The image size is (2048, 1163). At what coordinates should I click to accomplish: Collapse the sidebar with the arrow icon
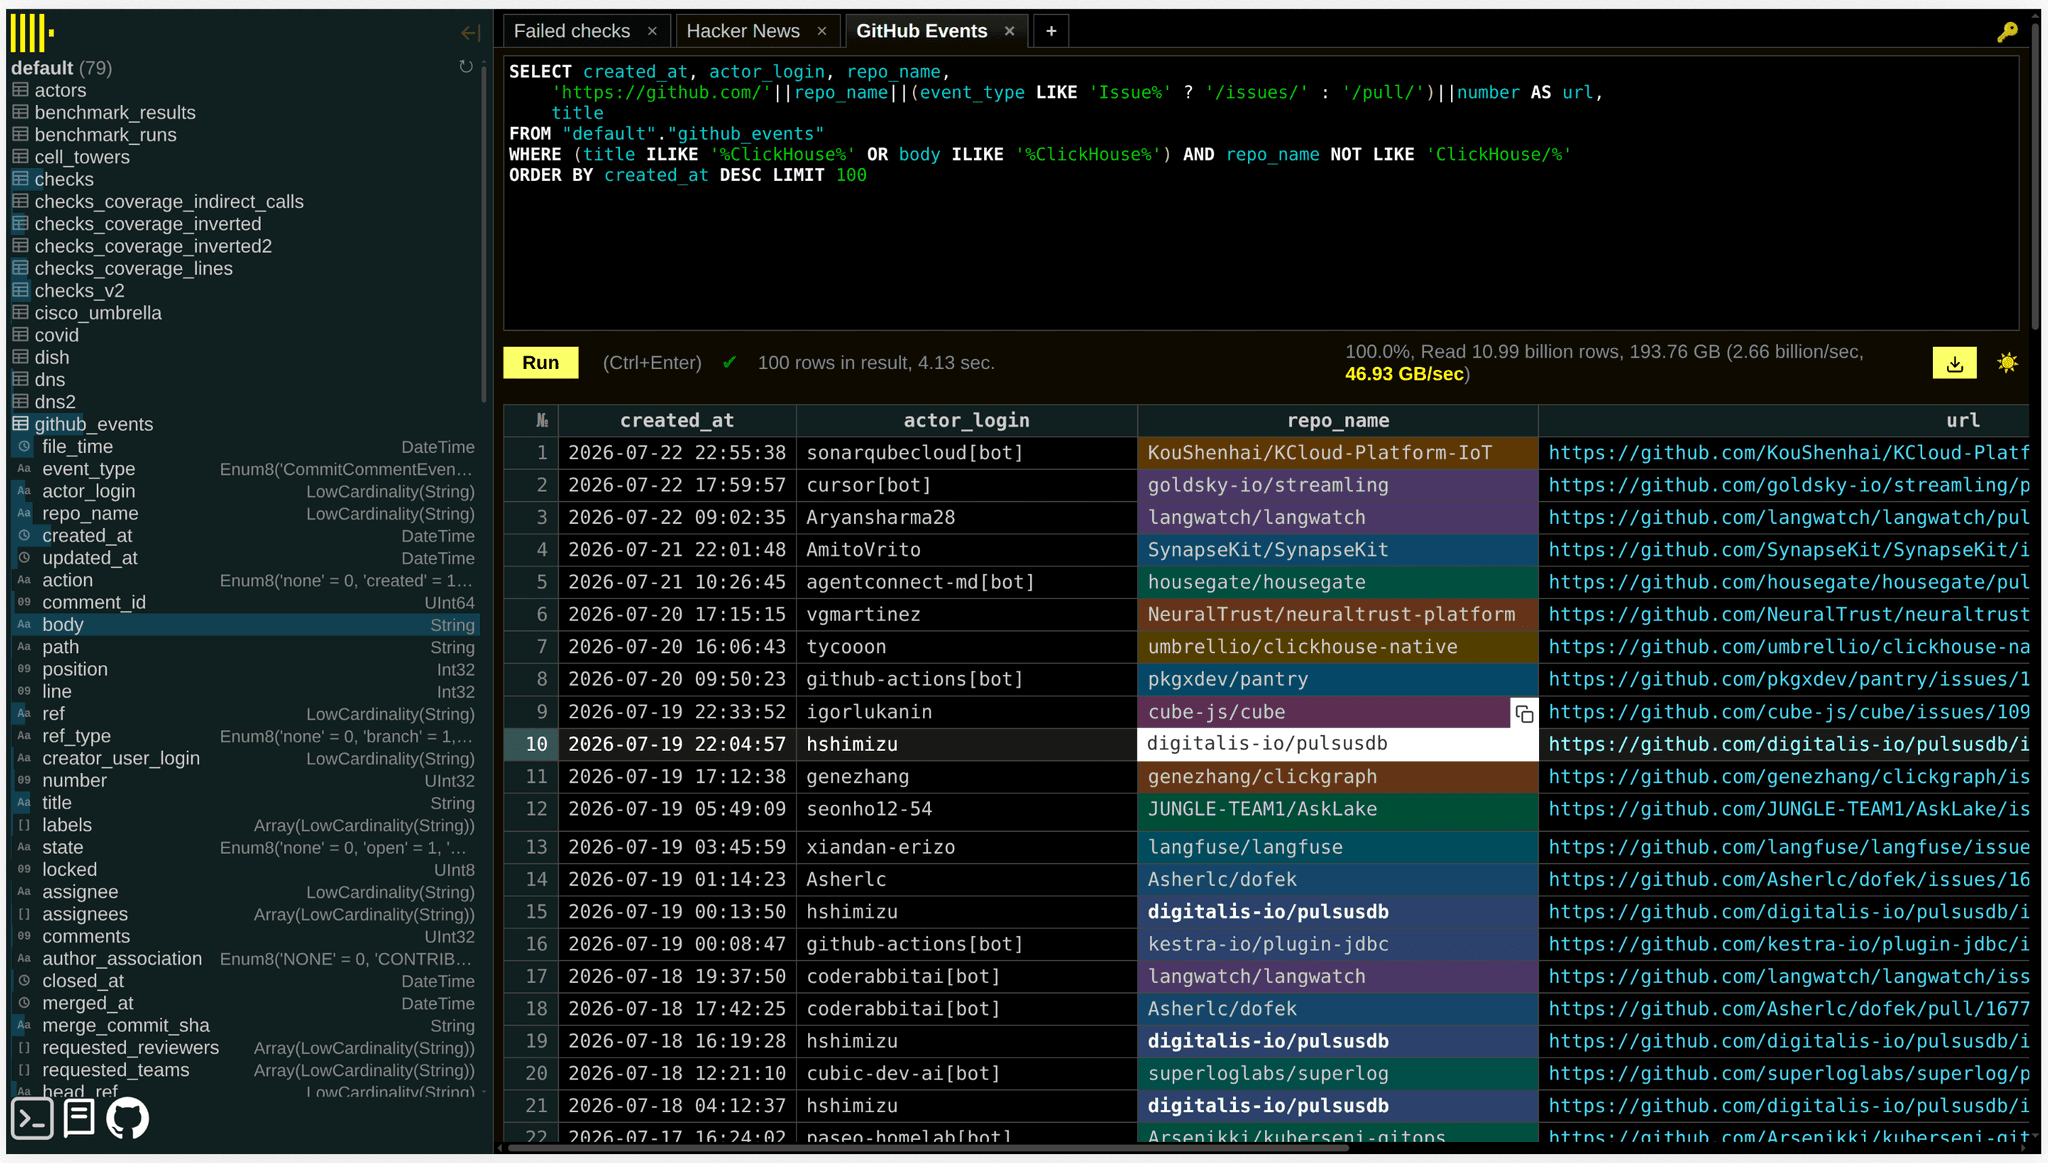coord(470,33)
